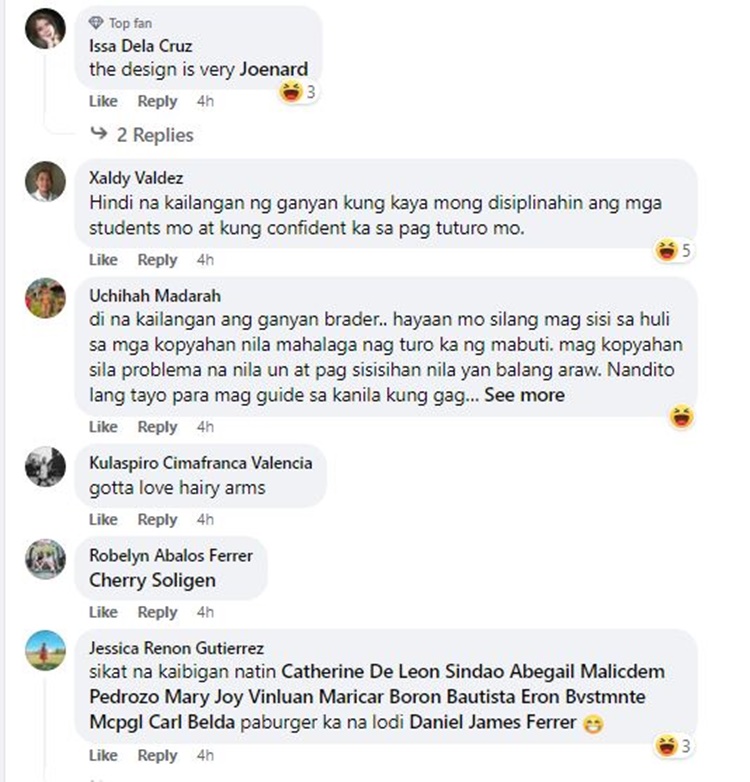View reactions on Jessica Renon Gutierrez's comment

coord(673,746)
